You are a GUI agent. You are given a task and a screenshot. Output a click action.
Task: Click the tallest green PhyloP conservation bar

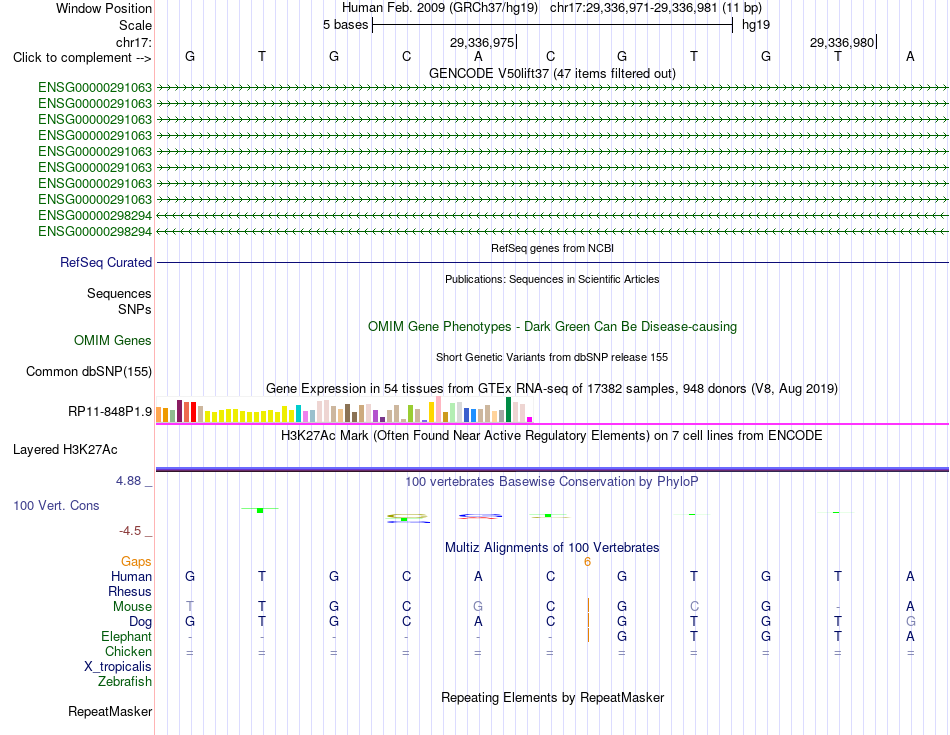[x=260, y=510]
